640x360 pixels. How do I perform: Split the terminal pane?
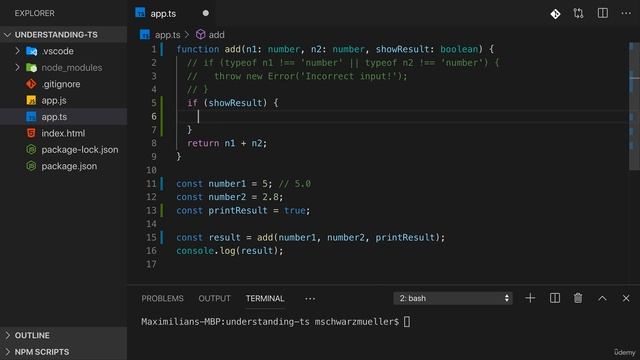pyautogui.click(x=555, y=298)
